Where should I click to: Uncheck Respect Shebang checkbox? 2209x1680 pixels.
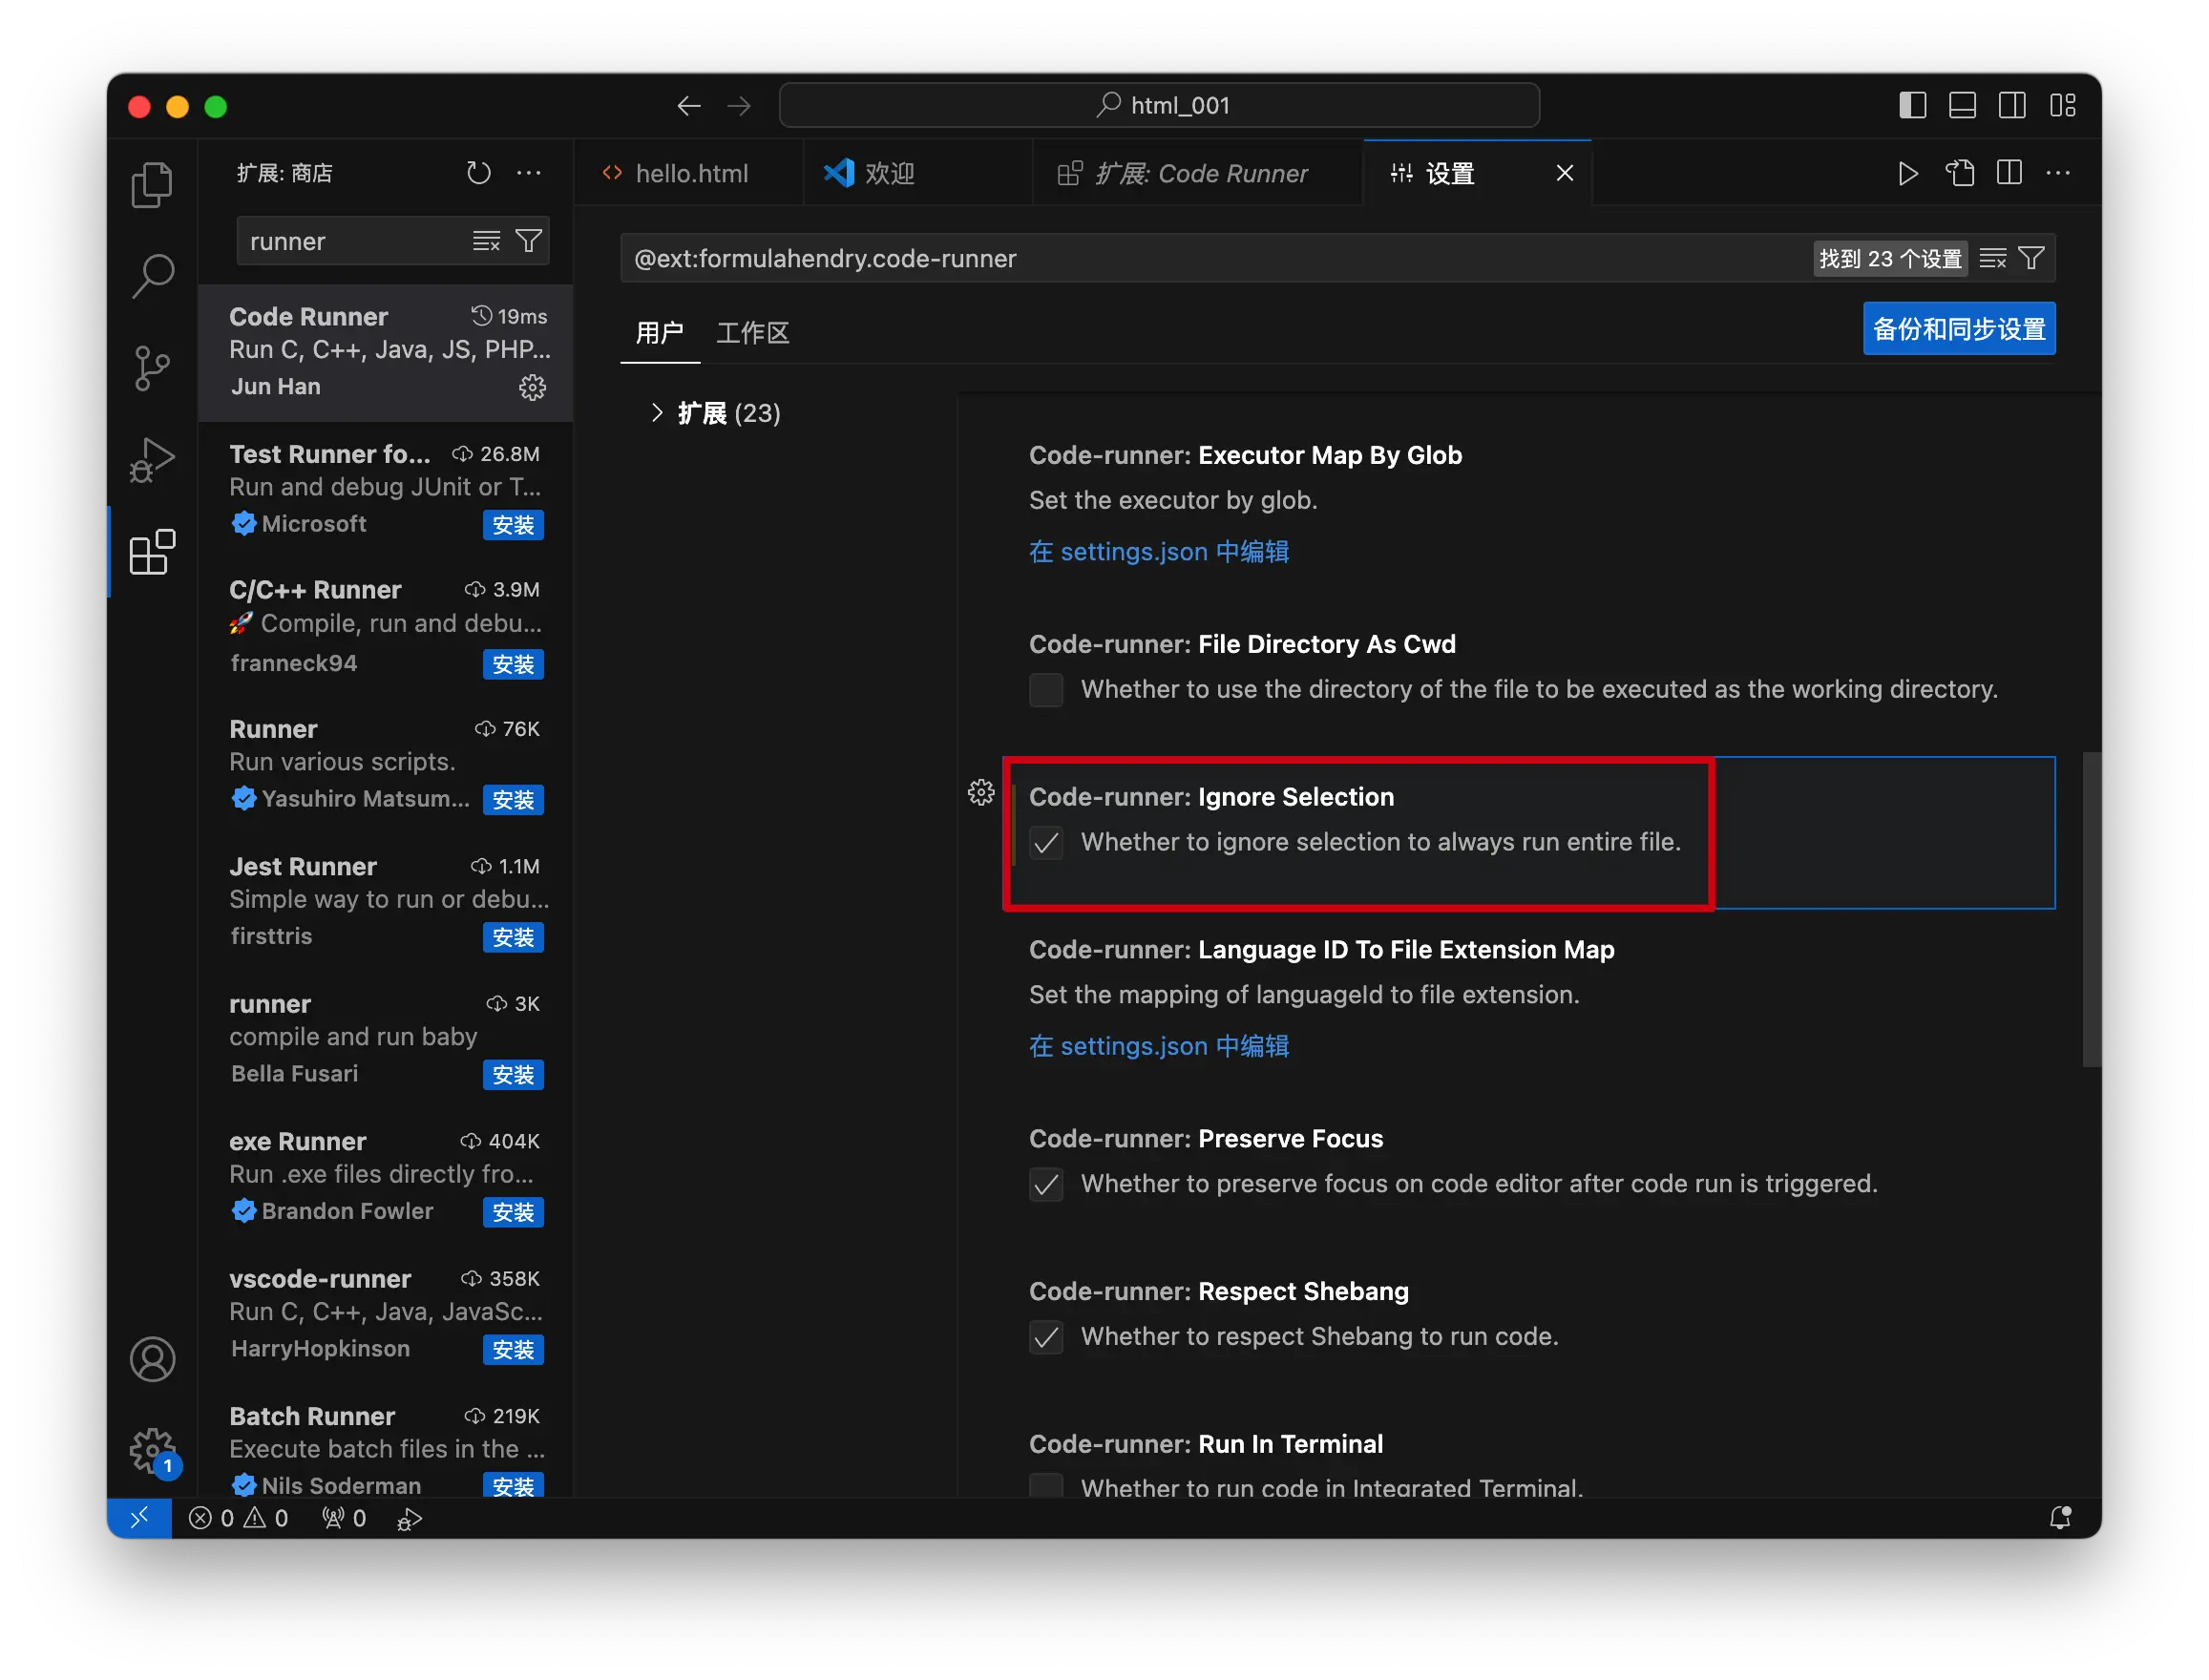[x=1046, y=1338]
